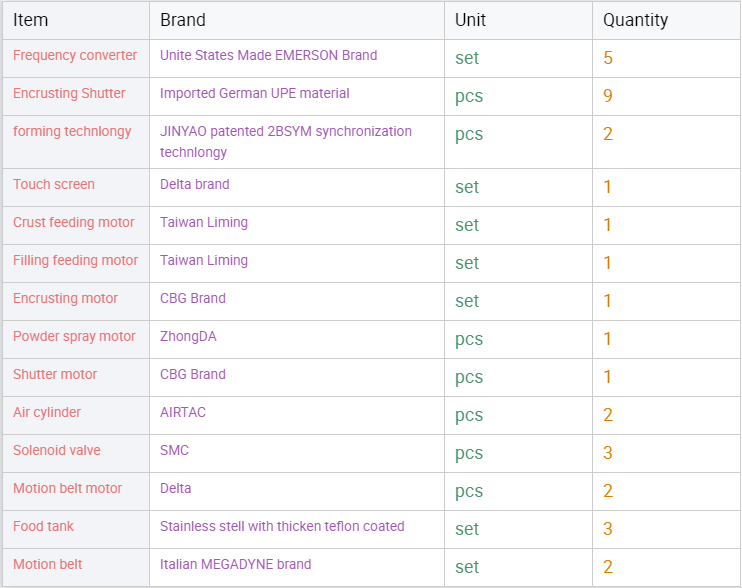Click CBG Brand in Encrusting motor row
Image resolution: width=742 pixels, height=588 pixels.
(193, 298)
